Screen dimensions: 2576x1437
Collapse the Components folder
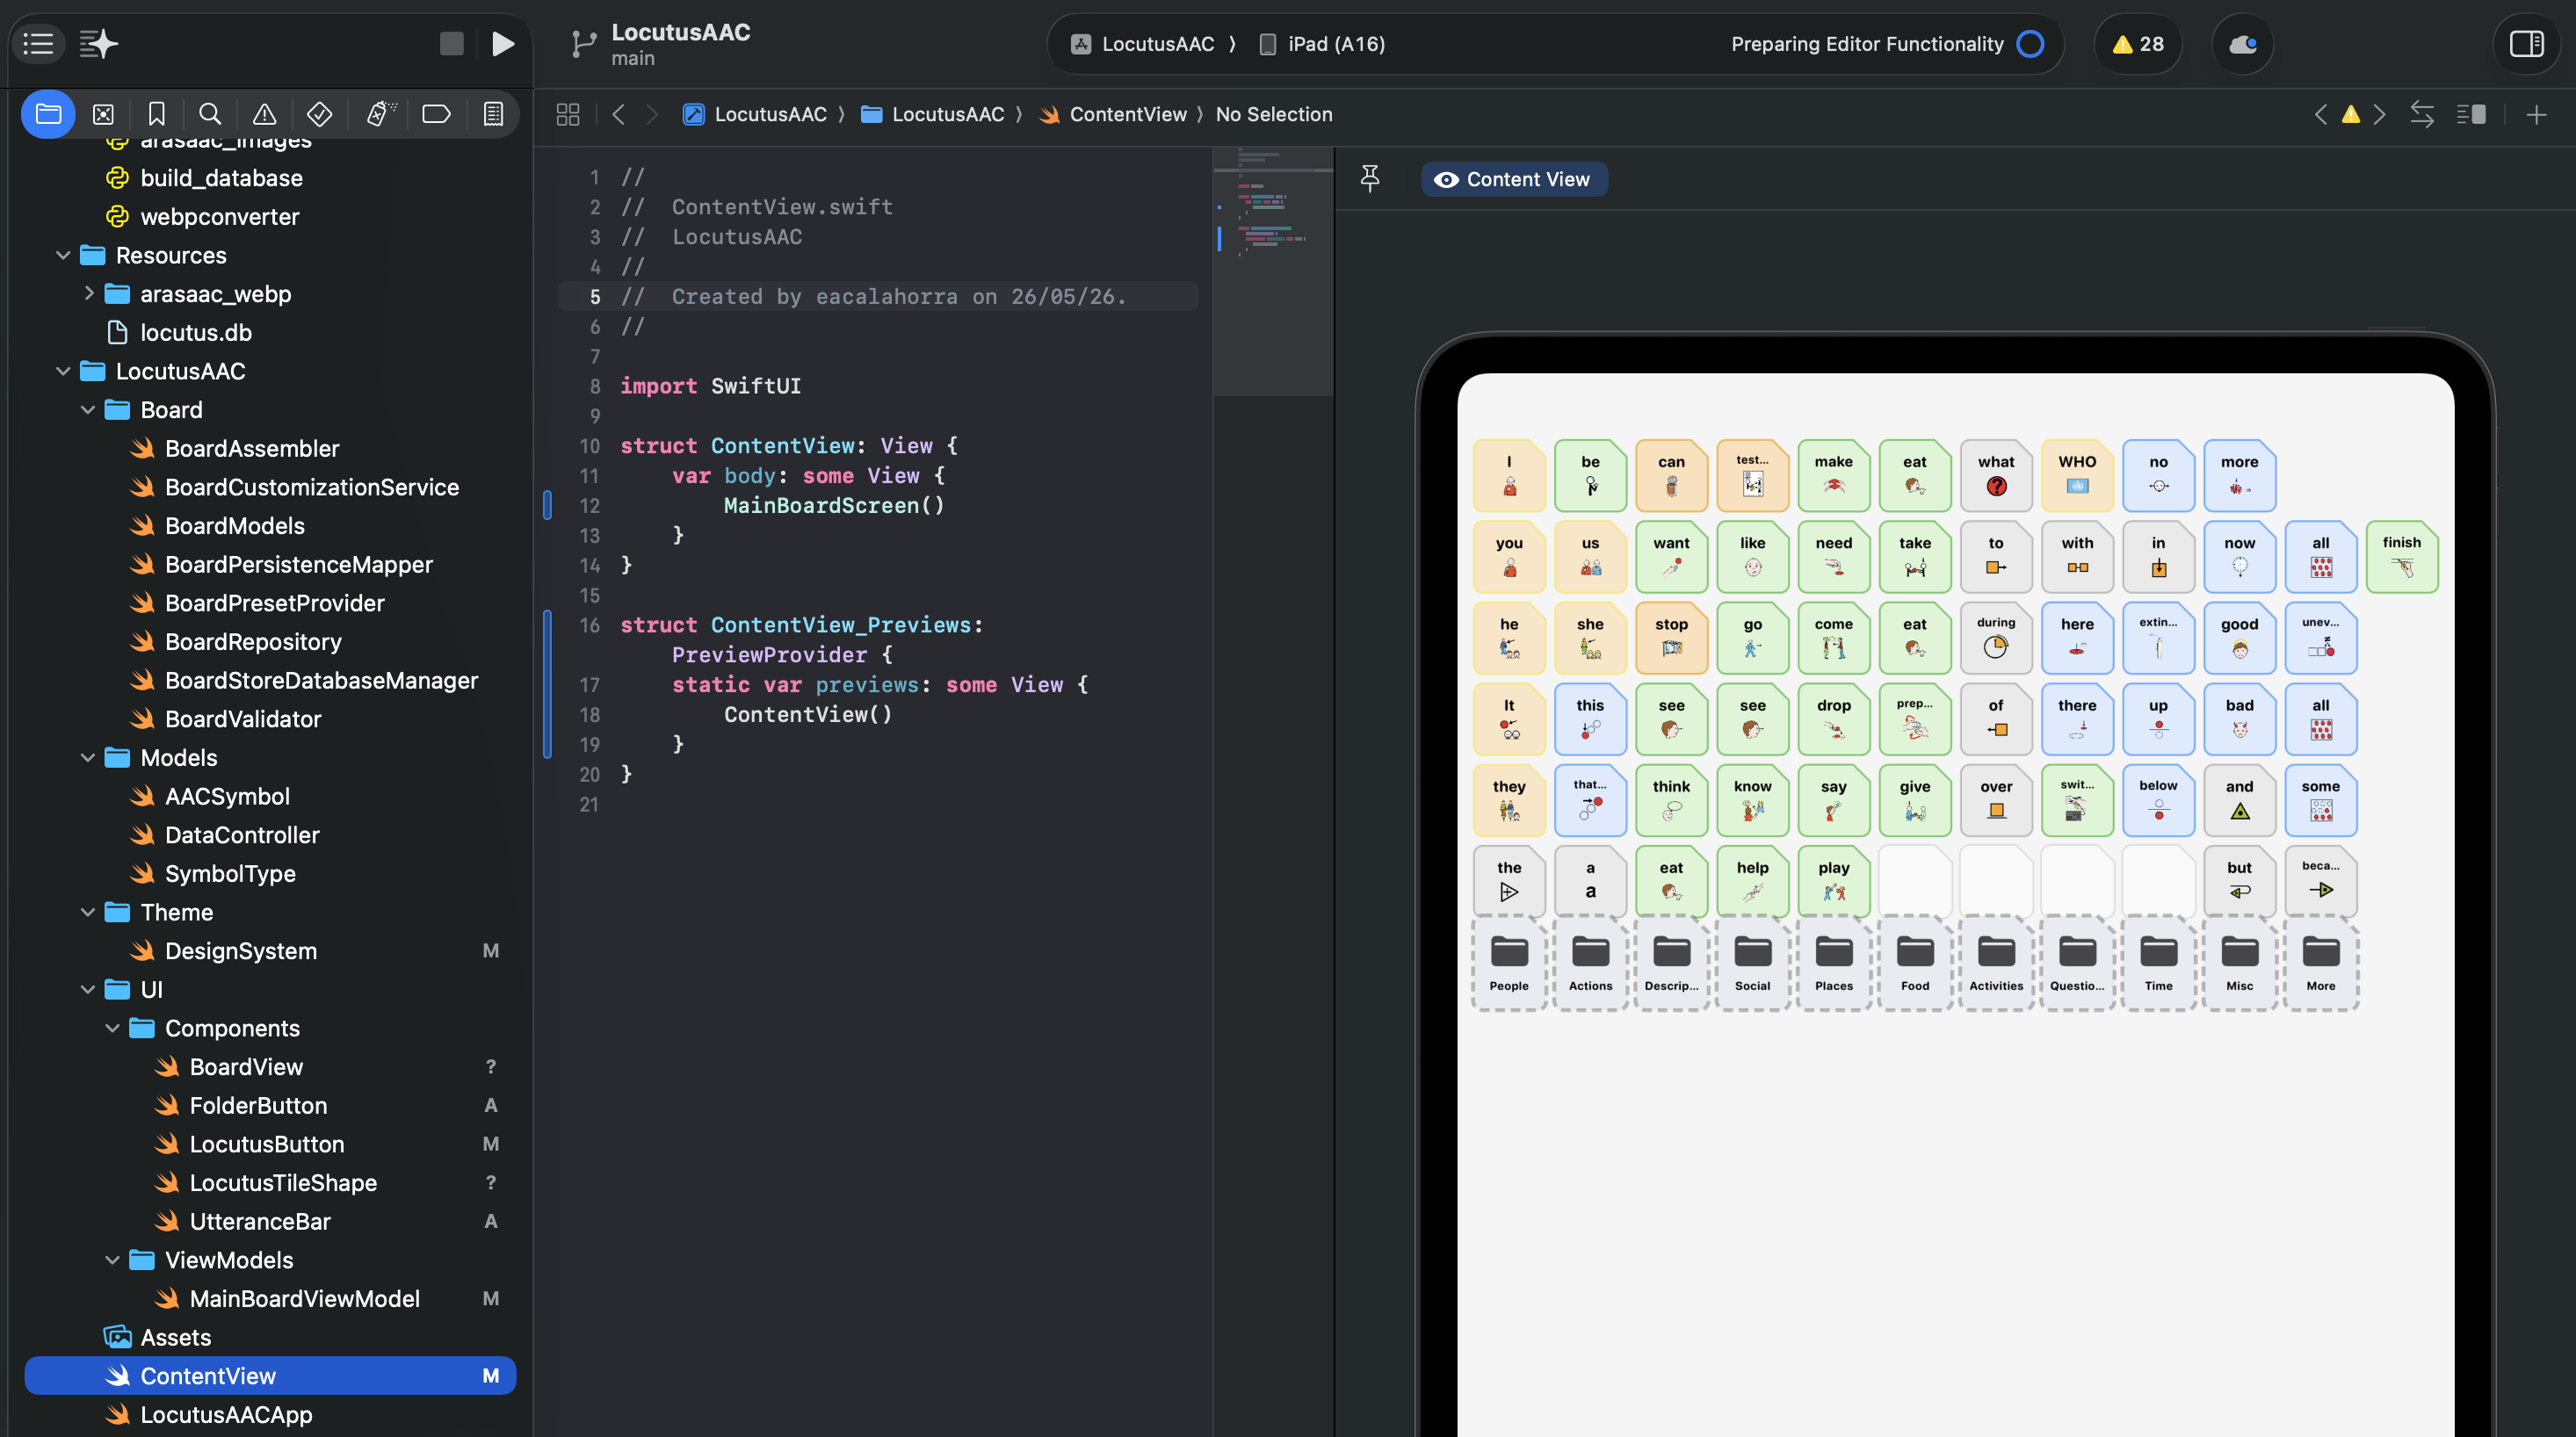112,1028
